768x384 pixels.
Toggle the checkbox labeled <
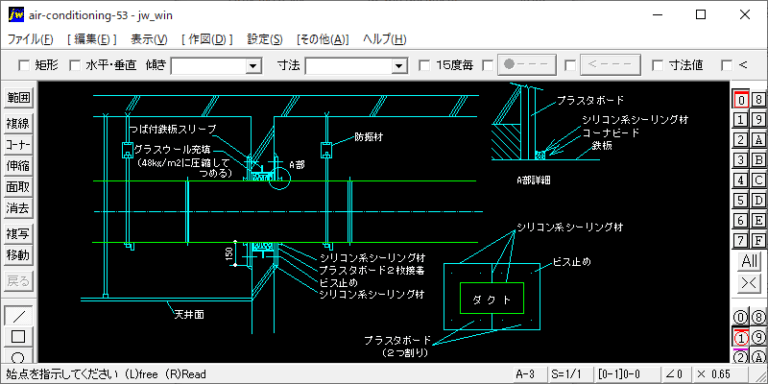pyautogui.click(x=727, y=65)
